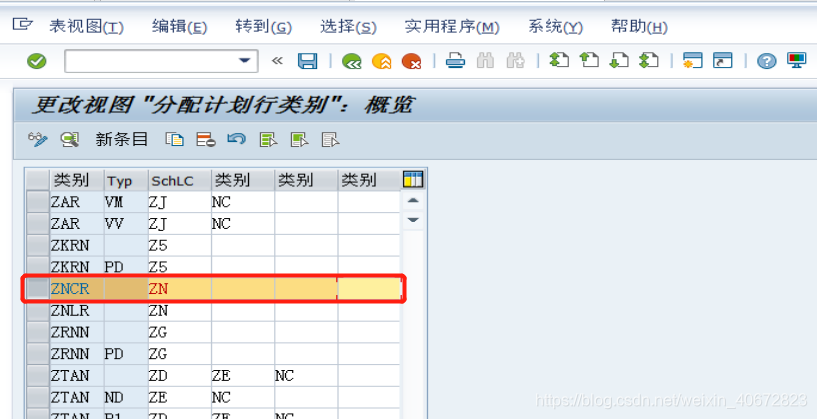Click the VV Typ cell
Image resolution: width=817 pixels, height=419 pixels.
coord(126,224)
